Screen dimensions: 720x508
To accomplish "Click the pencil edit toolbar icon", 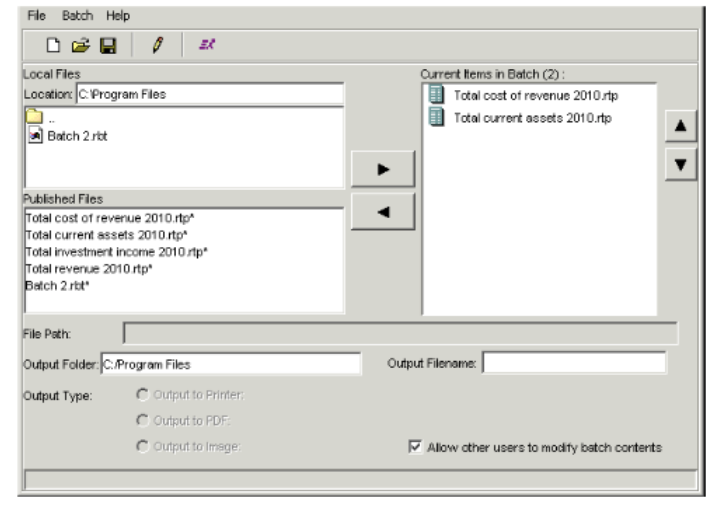I will [157, 45].
